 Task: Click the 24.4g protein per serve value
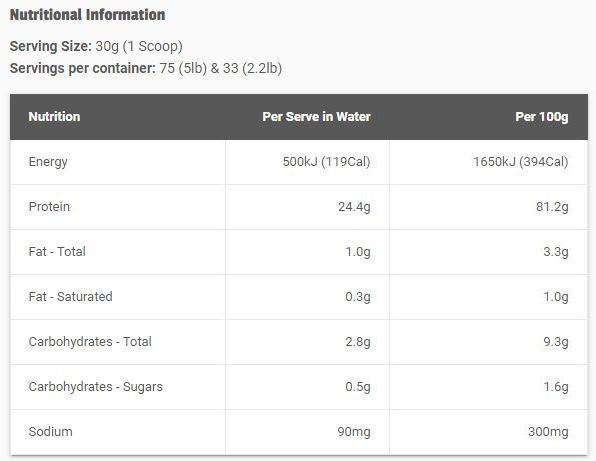tap(354, 207)
